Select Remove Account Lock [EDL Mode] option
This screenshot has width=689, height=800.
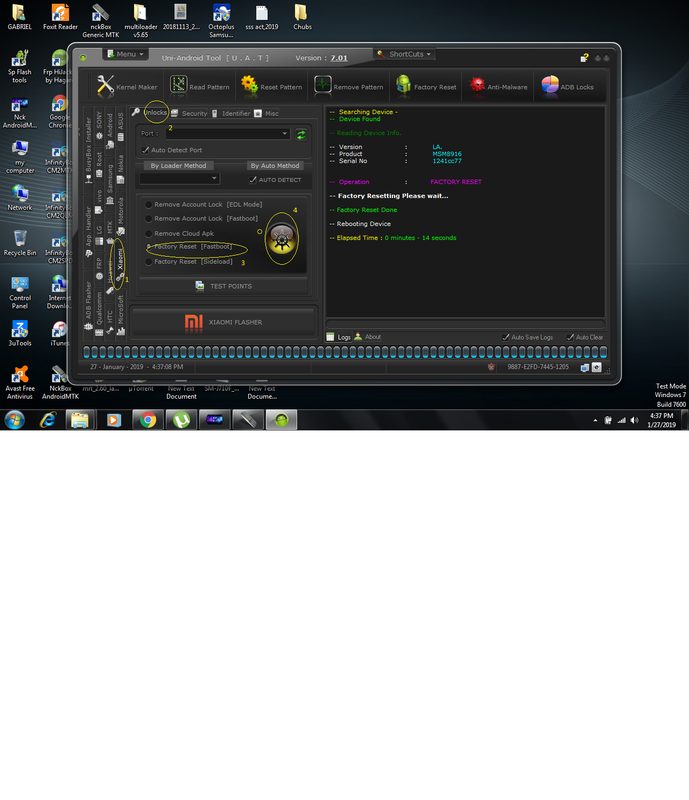[204, 205]
